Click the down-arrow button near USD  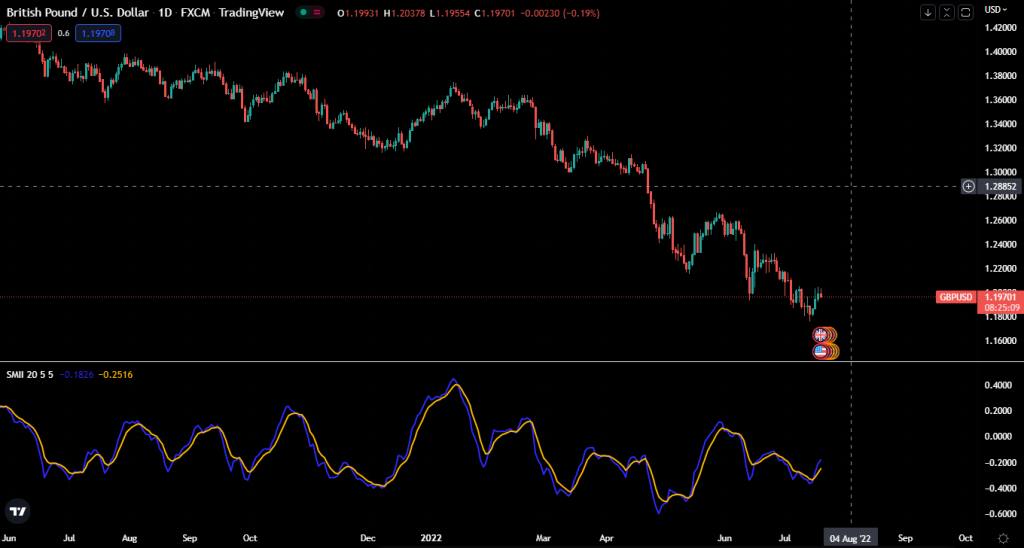coord(928,12)
